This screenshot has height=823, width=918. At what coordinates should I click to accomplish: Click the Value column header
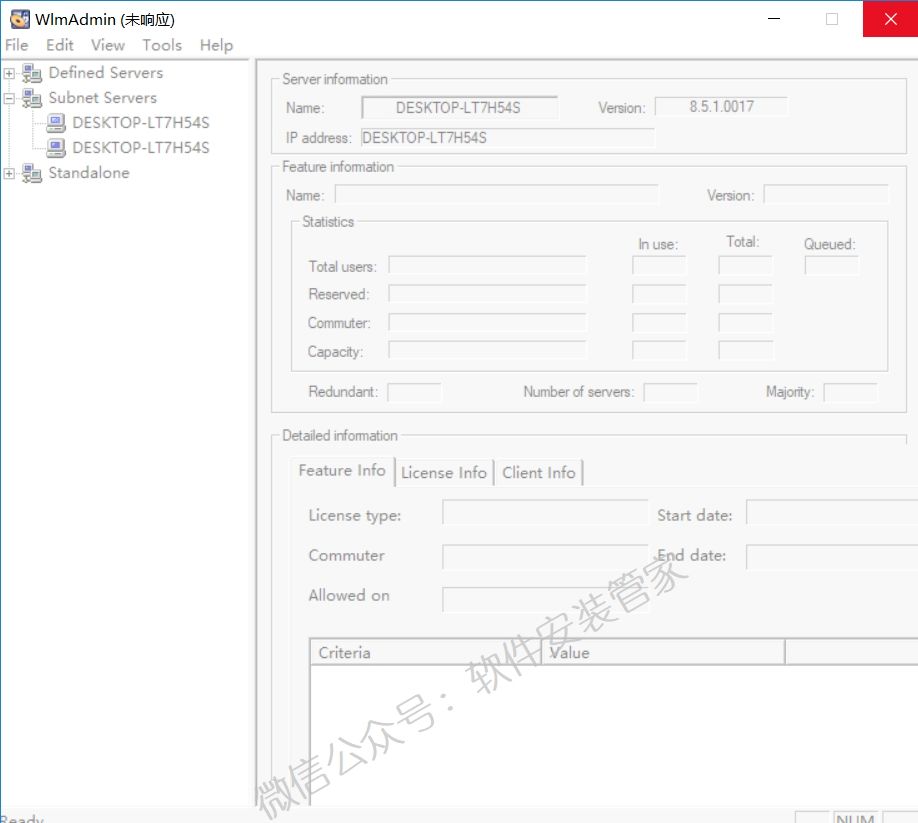click(663, 652)
